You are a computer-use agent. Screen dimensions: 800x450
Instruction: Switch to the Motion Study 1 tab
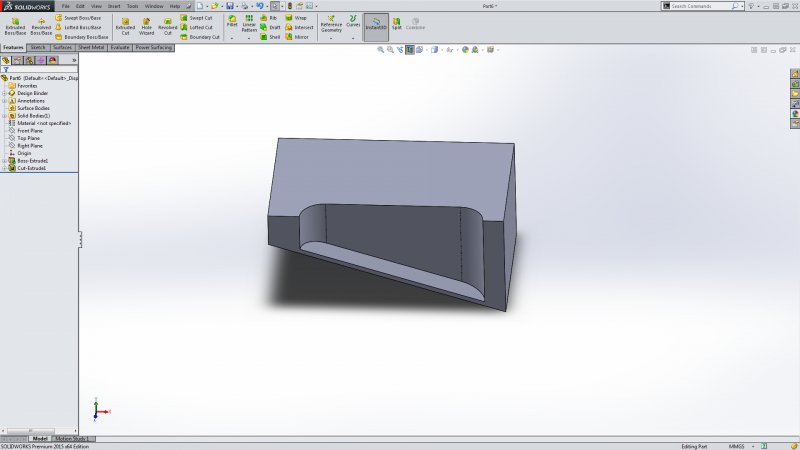71,439
